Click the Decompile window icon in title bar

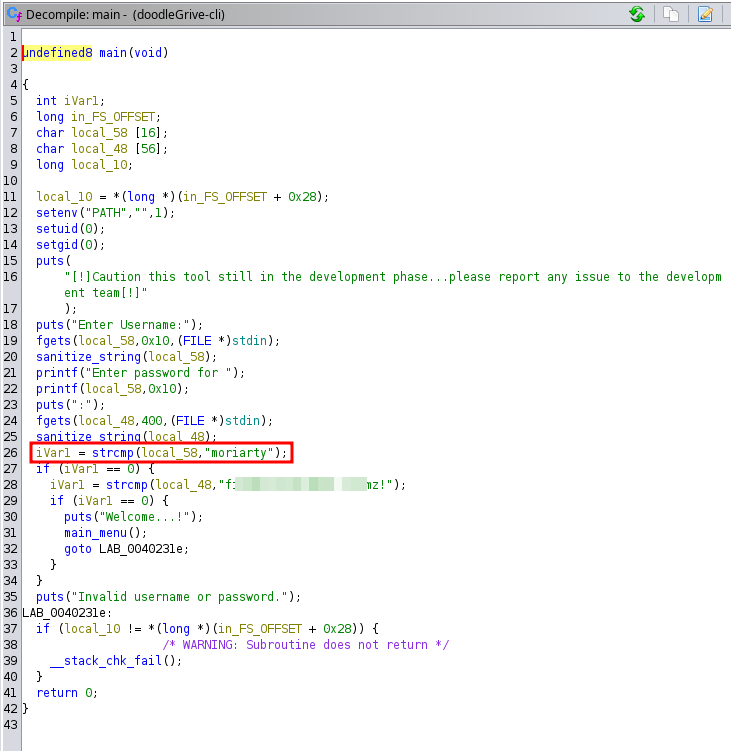(x=14, y=14)
